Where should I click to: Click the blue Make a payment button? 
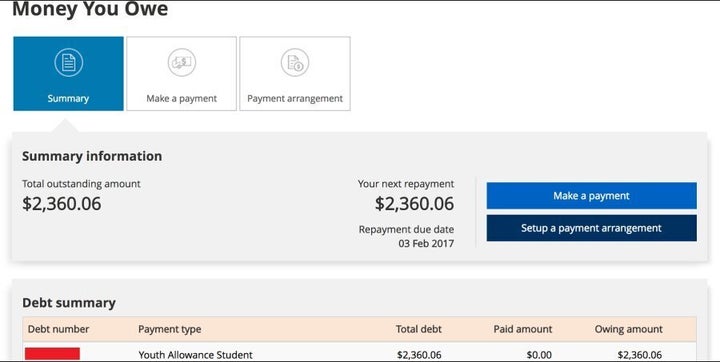[x=591, y=196]
